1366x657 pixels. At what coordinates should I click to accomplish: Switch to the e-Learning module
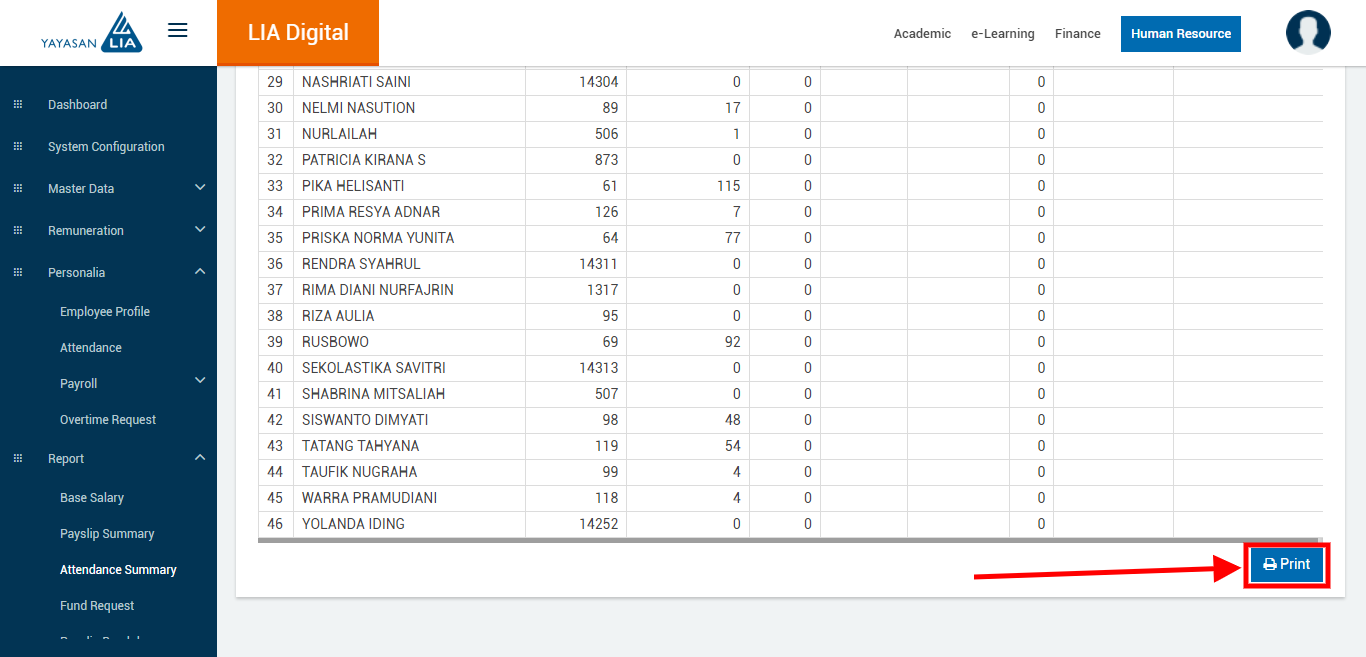[1002, 34]
